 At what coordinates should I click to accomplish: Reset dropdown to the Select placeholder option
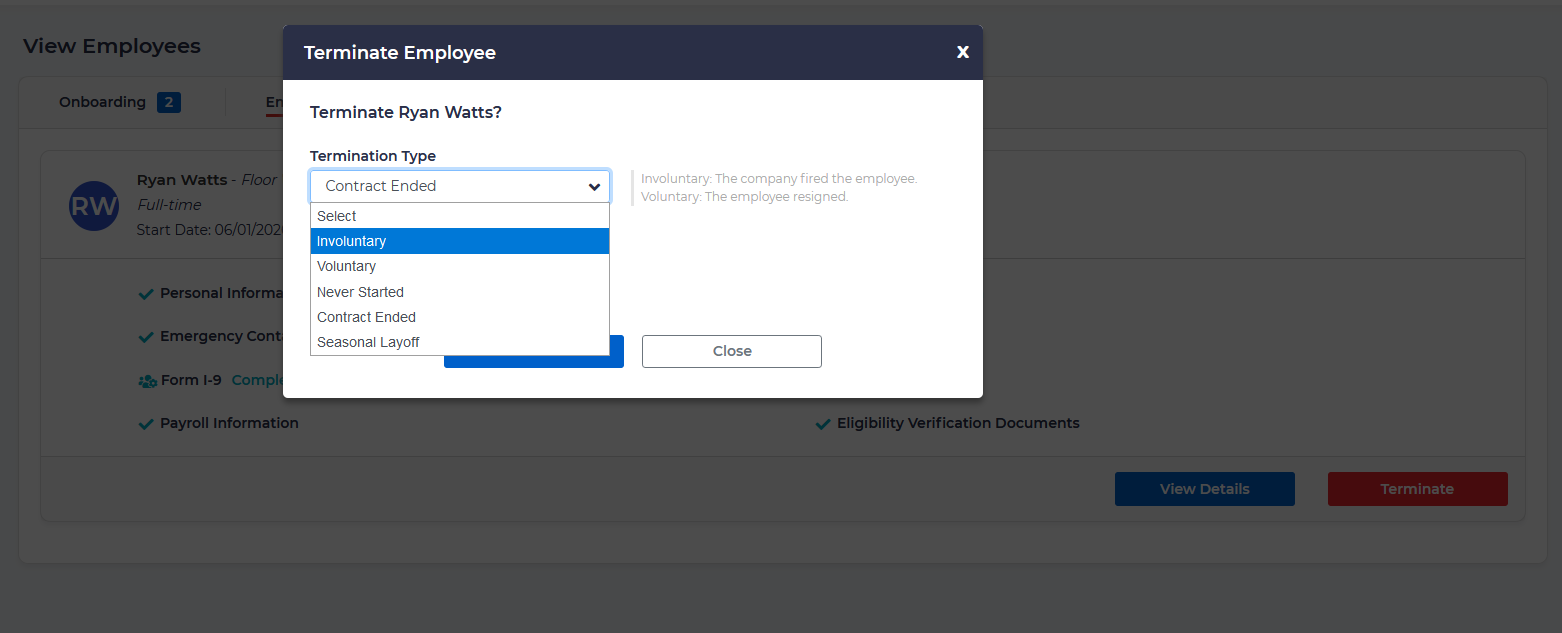[x=459, y=216]
